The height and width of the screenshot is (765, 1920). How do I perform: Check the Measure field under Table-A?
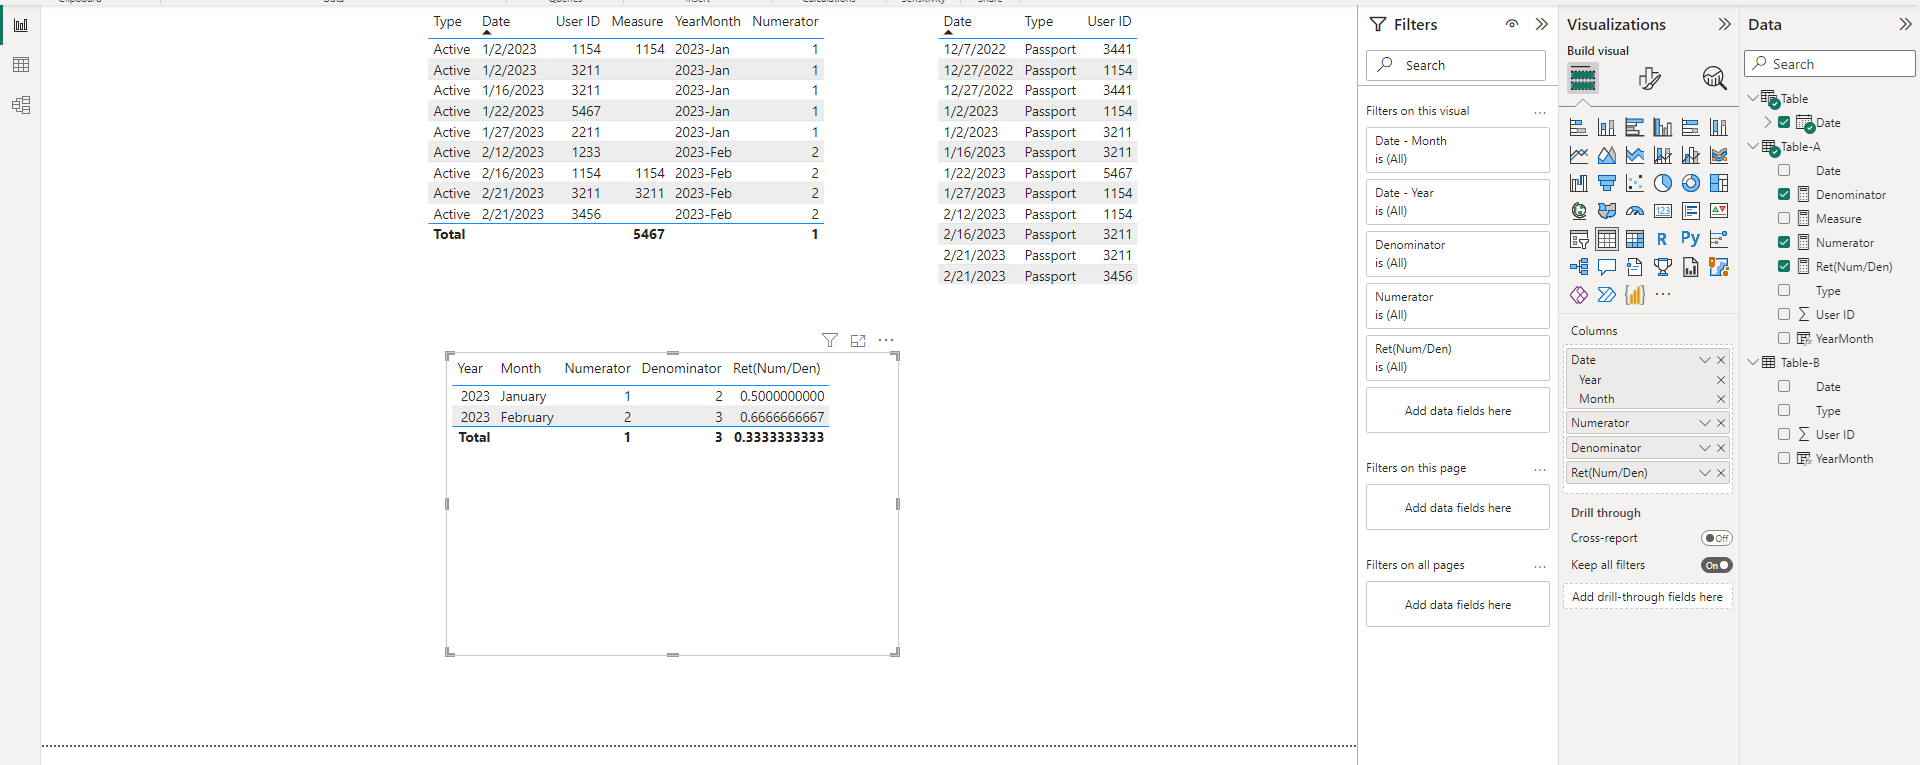coord(1784,218)
